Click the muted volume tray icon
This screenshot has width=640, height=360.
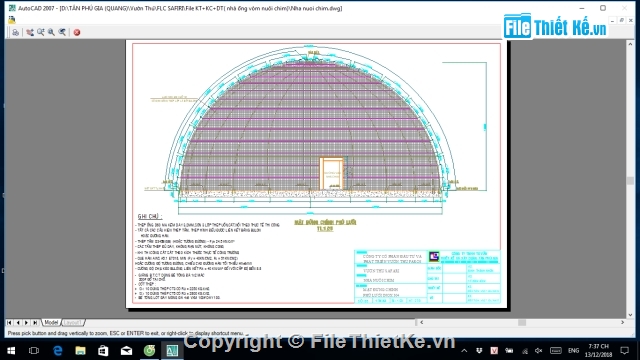coord(539,351)
